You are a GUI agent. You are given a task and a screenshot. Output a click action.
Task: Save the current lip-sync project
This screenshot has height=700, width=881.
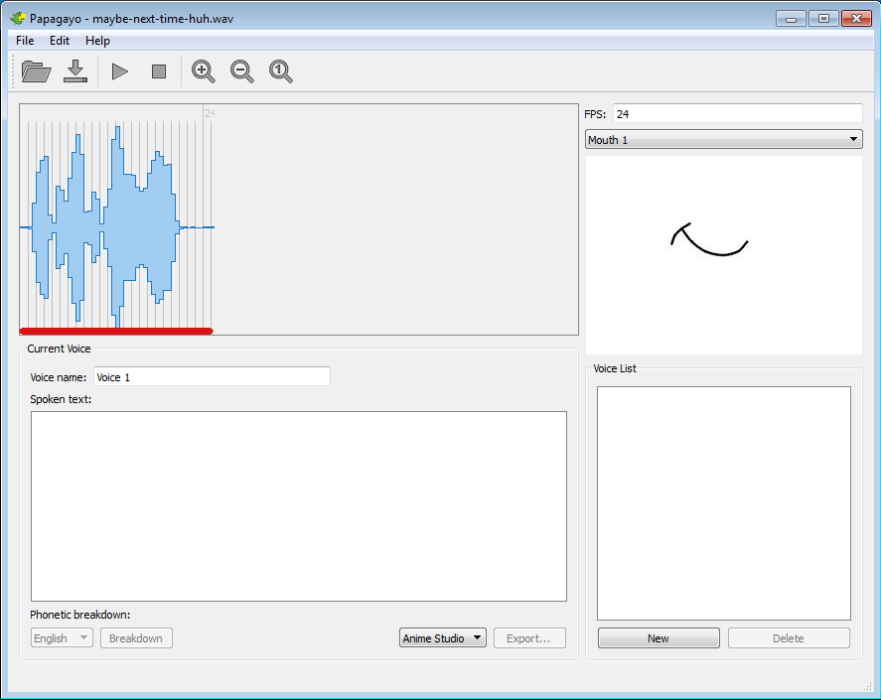click(x=74, y=71)
